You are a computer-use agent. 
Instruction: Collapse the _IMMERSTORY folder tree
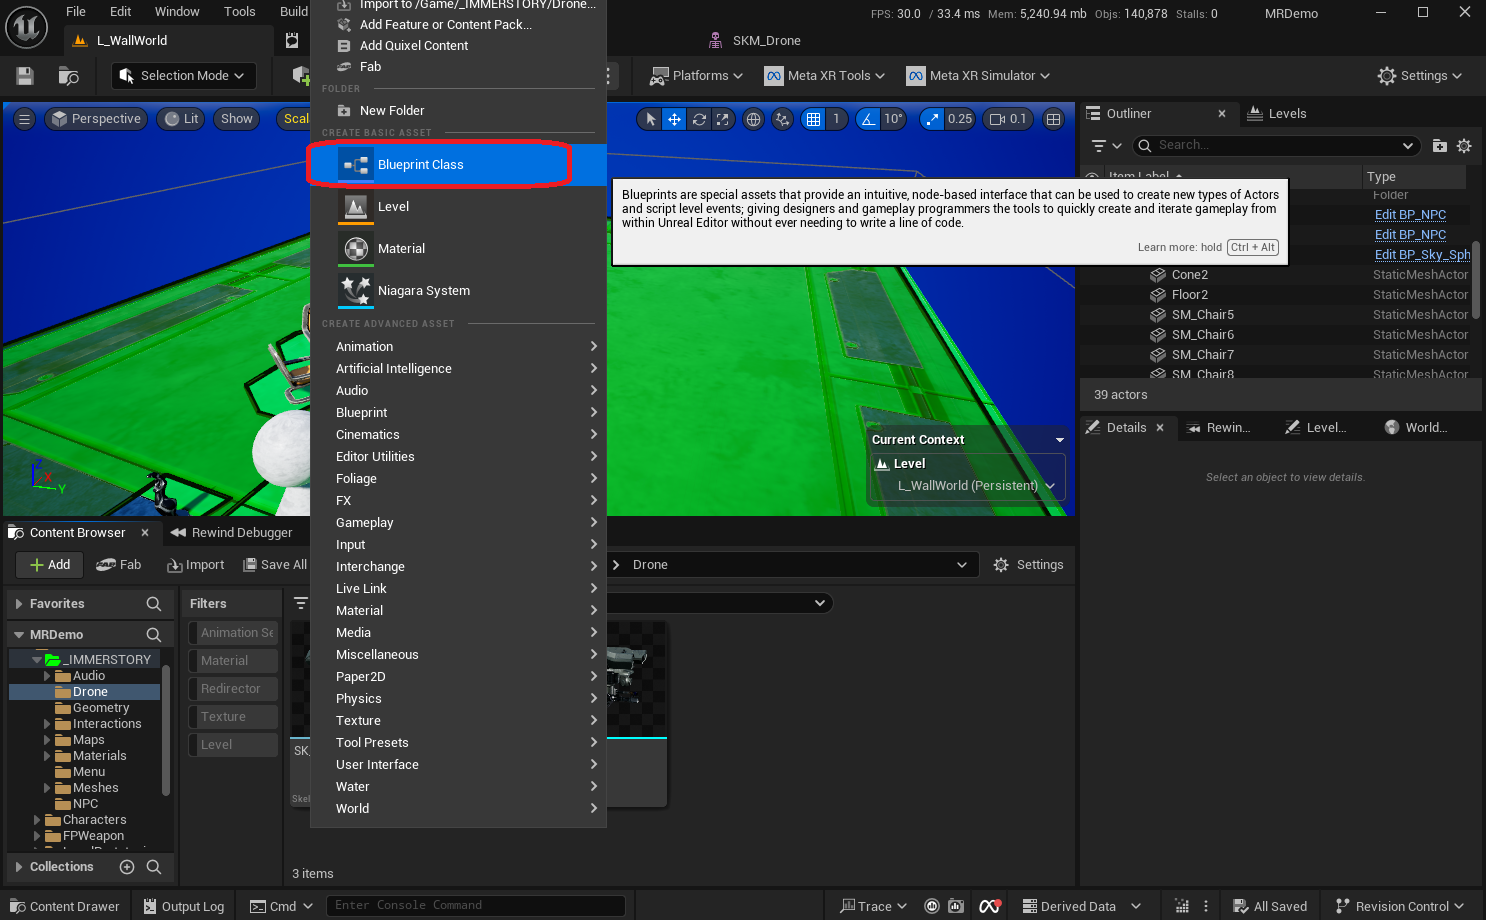[37, 660]
